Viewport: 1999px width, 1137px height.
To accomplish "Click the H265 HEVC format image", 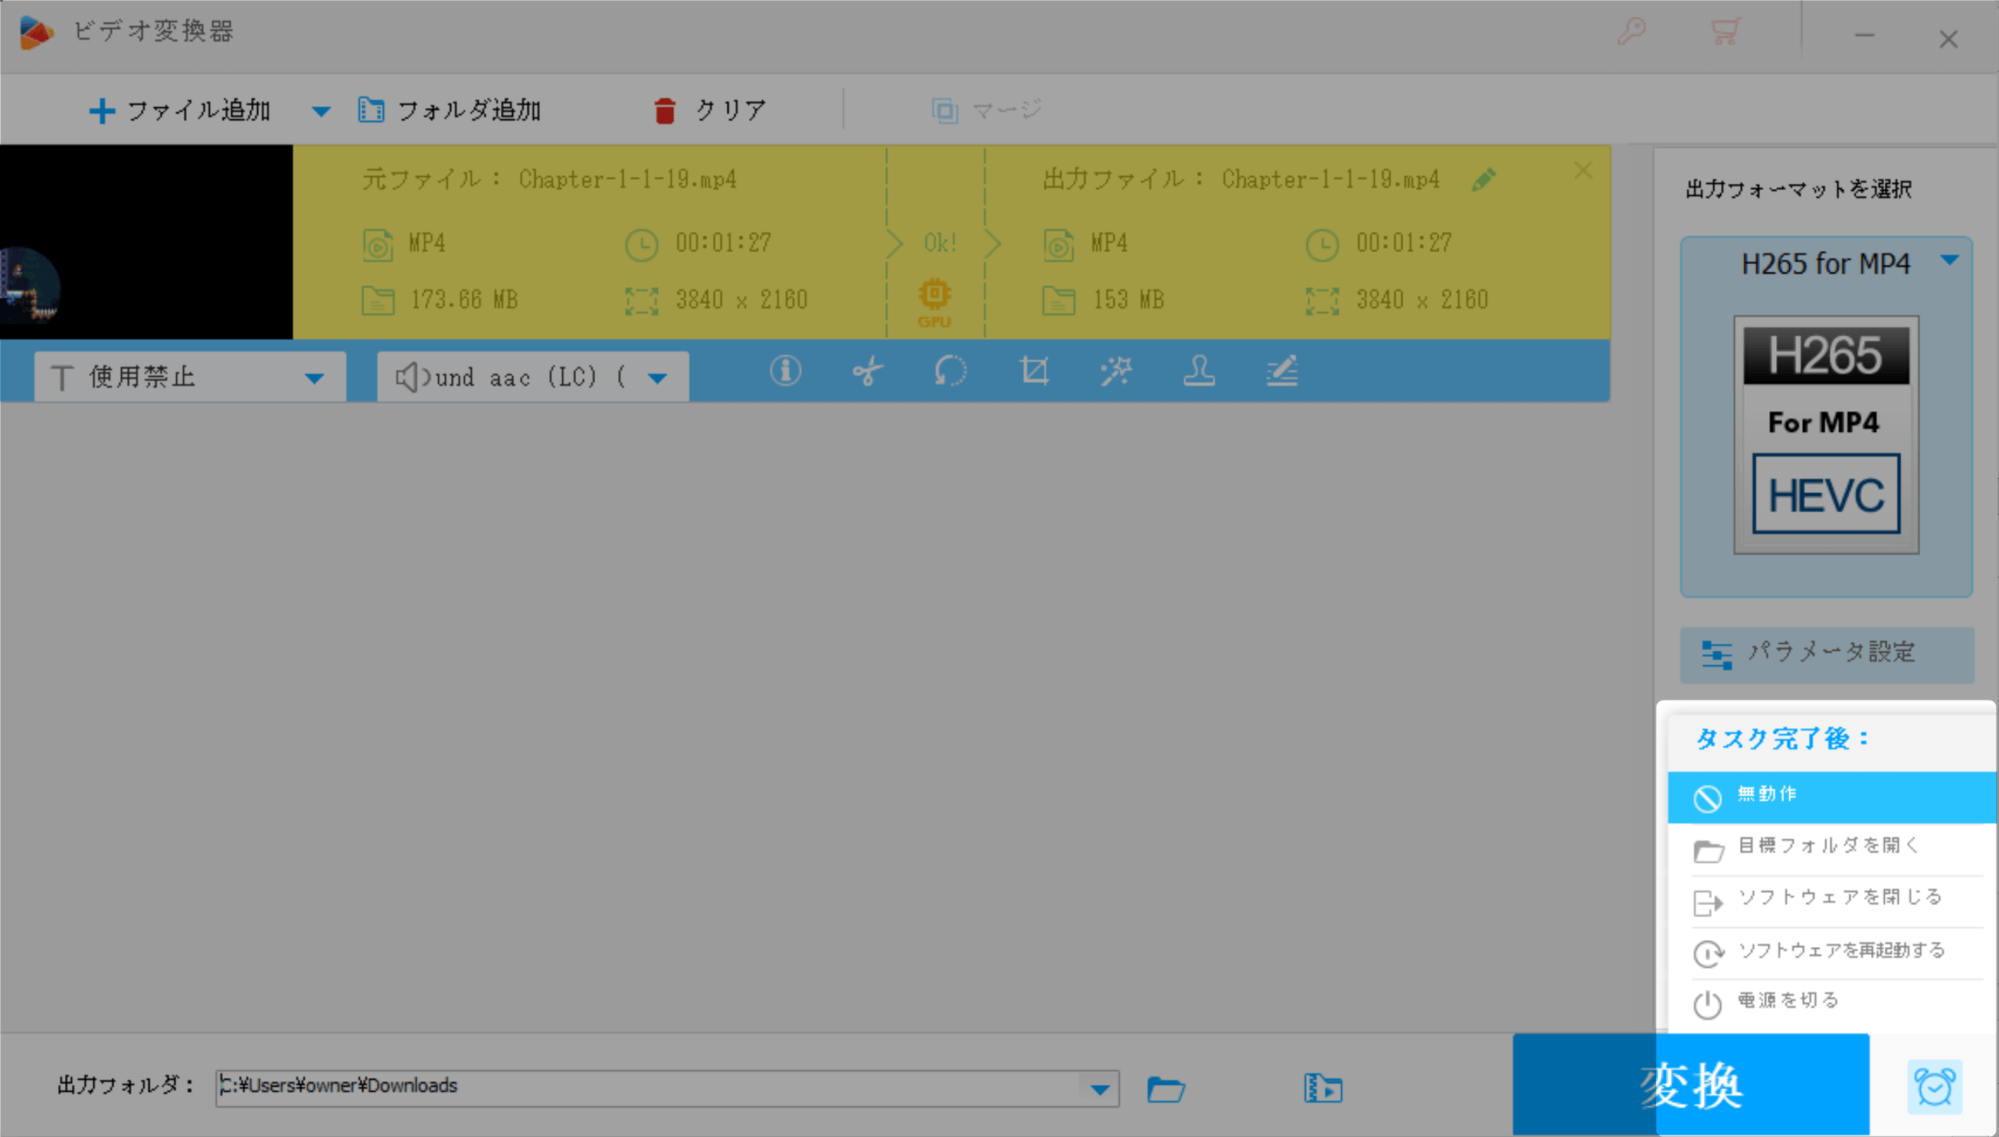I will 1826,435.
